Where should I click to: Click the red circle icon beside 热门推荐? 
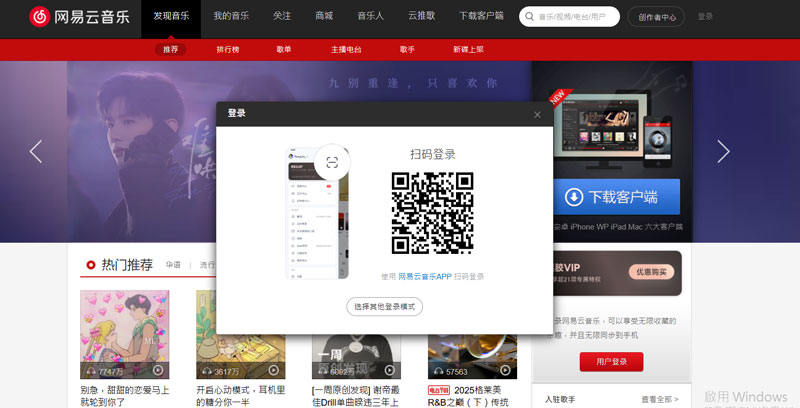pyautogui.click(x=91, y=265)
